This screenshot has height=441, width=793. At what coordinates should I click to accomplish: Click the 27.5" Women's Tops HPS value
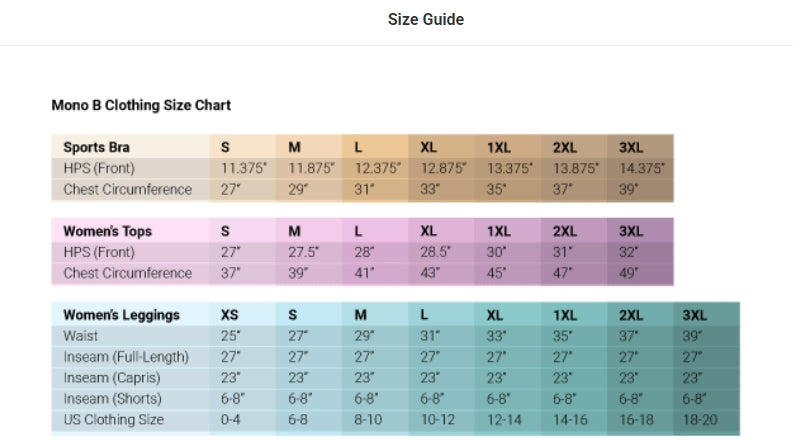(306, 252)
